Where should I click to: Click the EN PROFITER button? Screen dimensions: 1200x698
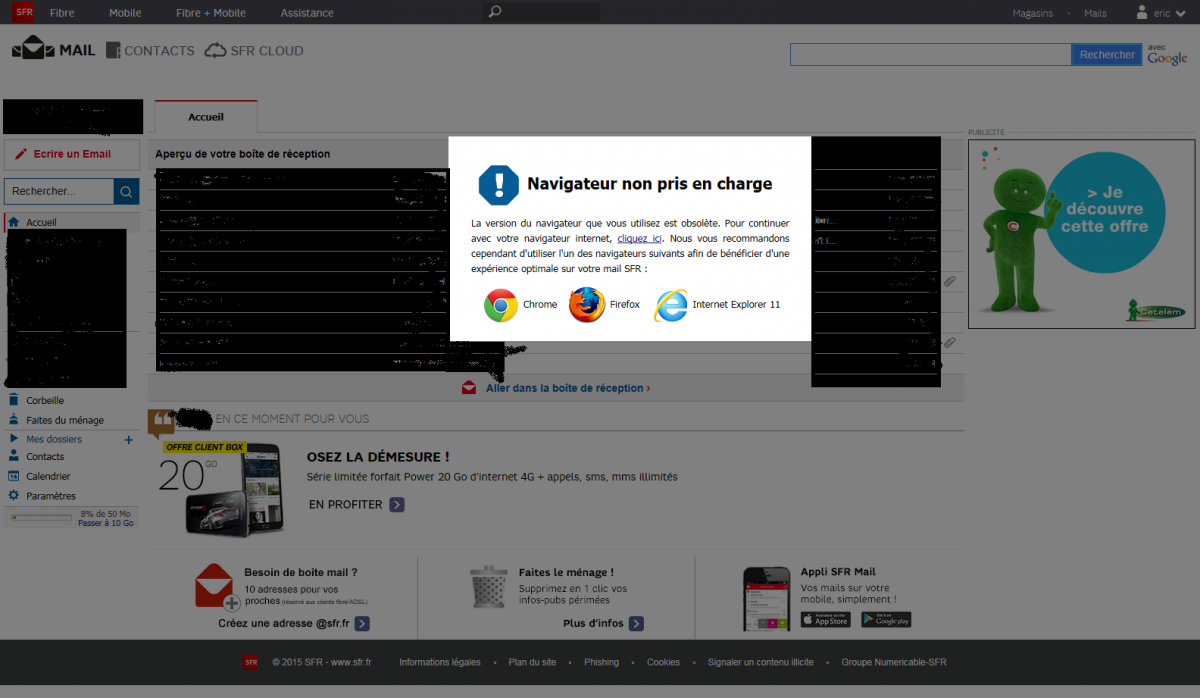pyautogui.click(x=357, y=505)
